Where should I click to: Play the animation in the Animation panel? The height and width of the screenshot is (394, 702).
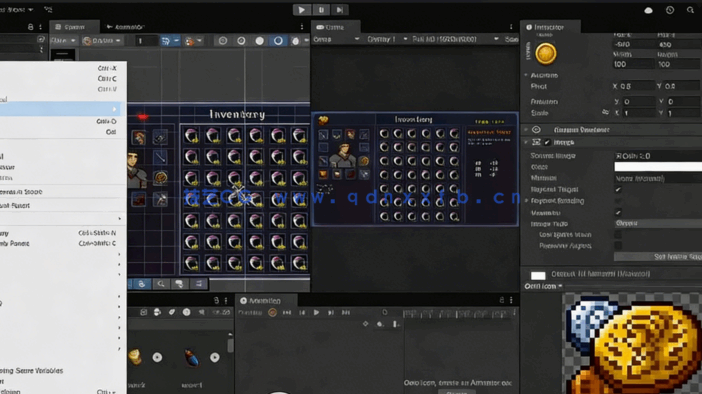pyautogui.click(x=317, y=313)
